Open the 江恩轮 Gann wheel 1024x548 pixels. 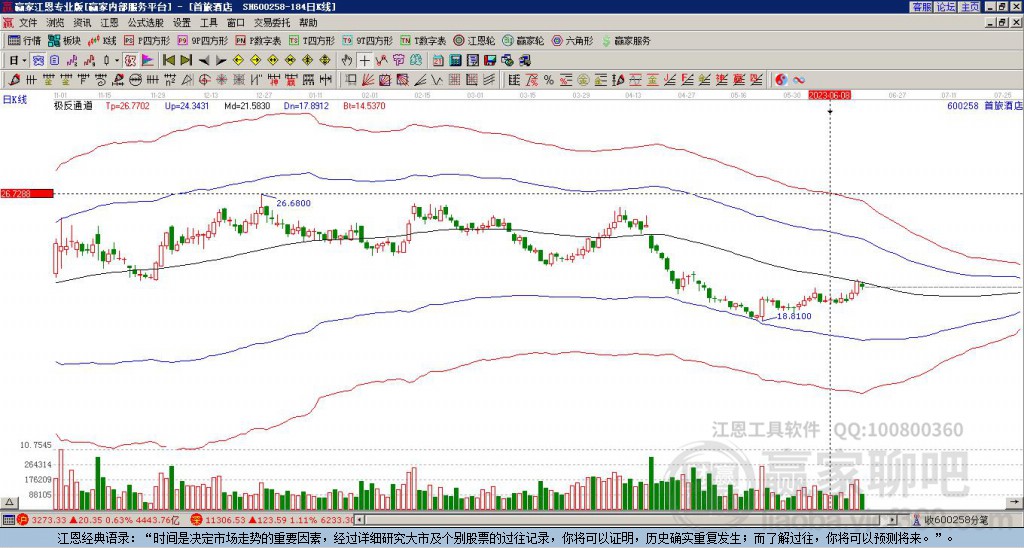coord(474,40)
